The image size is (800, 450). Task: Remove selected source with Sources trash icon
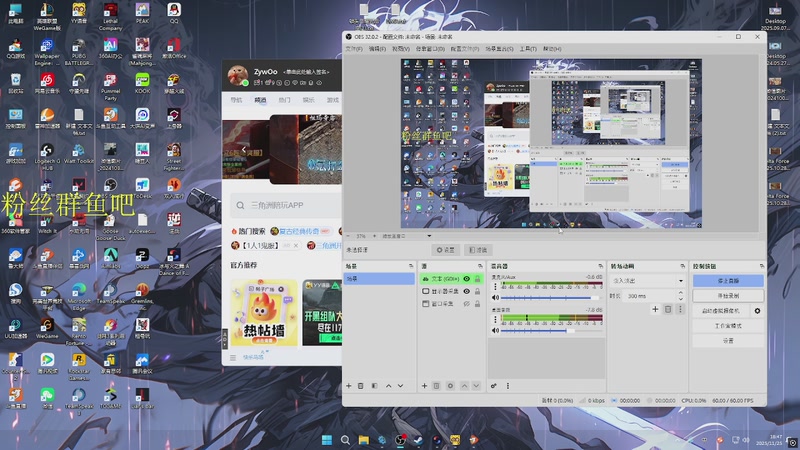[x=436, y=386]
